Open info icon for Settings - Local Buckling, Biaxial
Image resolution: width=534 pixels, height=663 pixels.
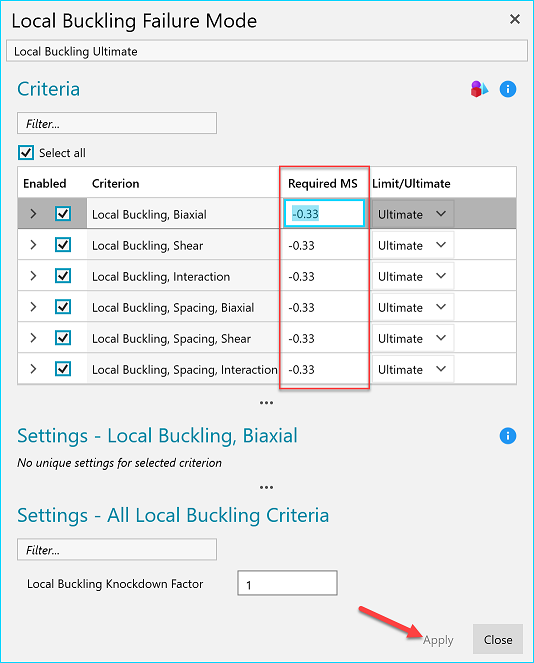[508, 436]
